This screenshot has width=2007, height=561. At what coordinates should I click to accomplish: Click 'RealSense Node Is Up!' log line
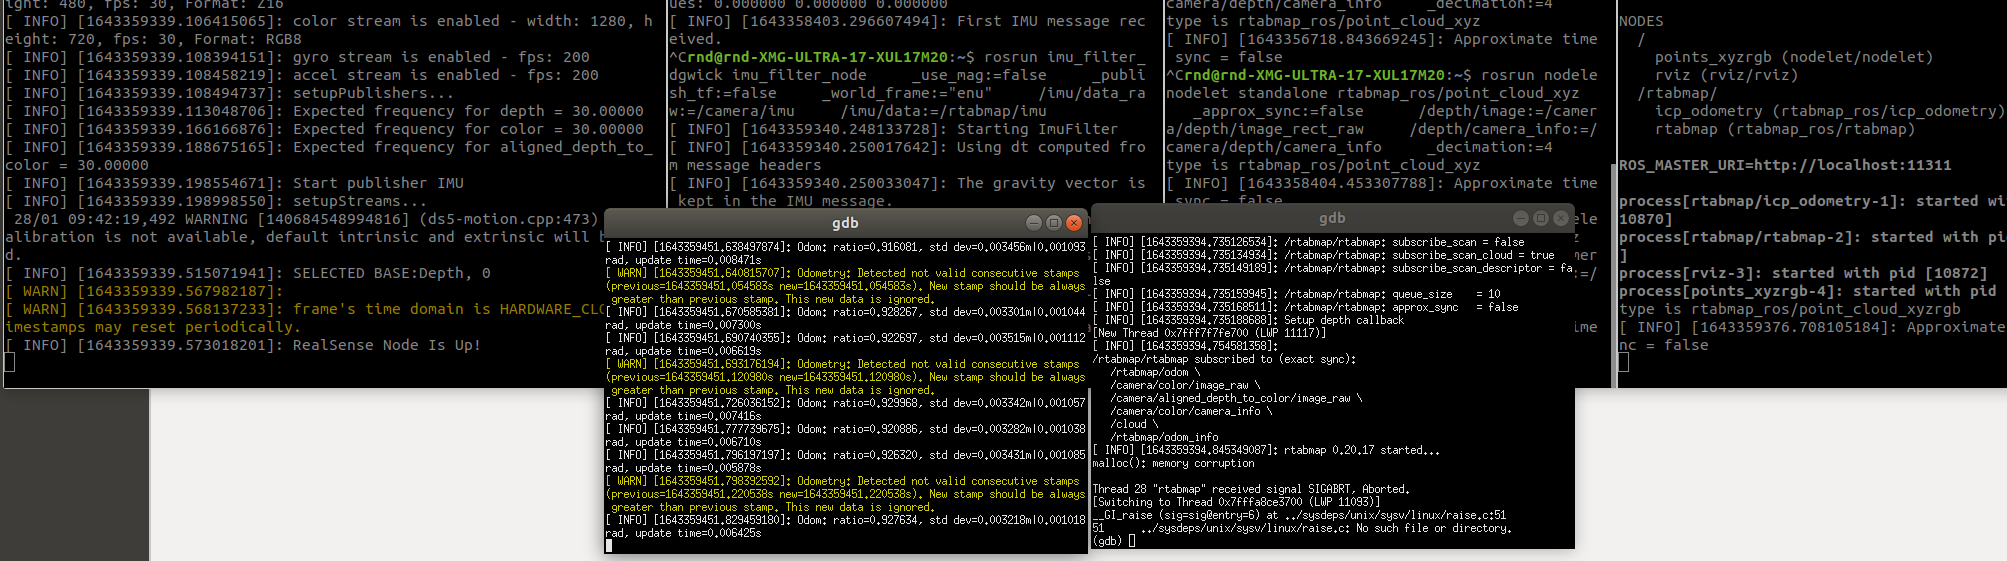(242, 345)
